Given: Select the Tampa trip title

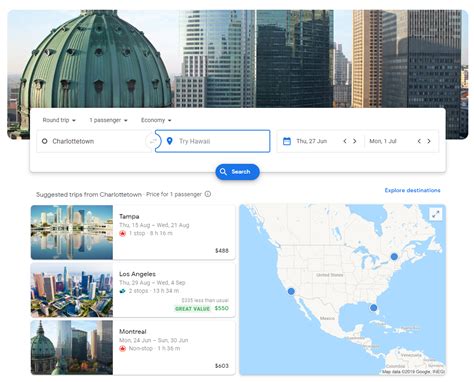Looking at the screenshot, I should [x=129, y=216].
